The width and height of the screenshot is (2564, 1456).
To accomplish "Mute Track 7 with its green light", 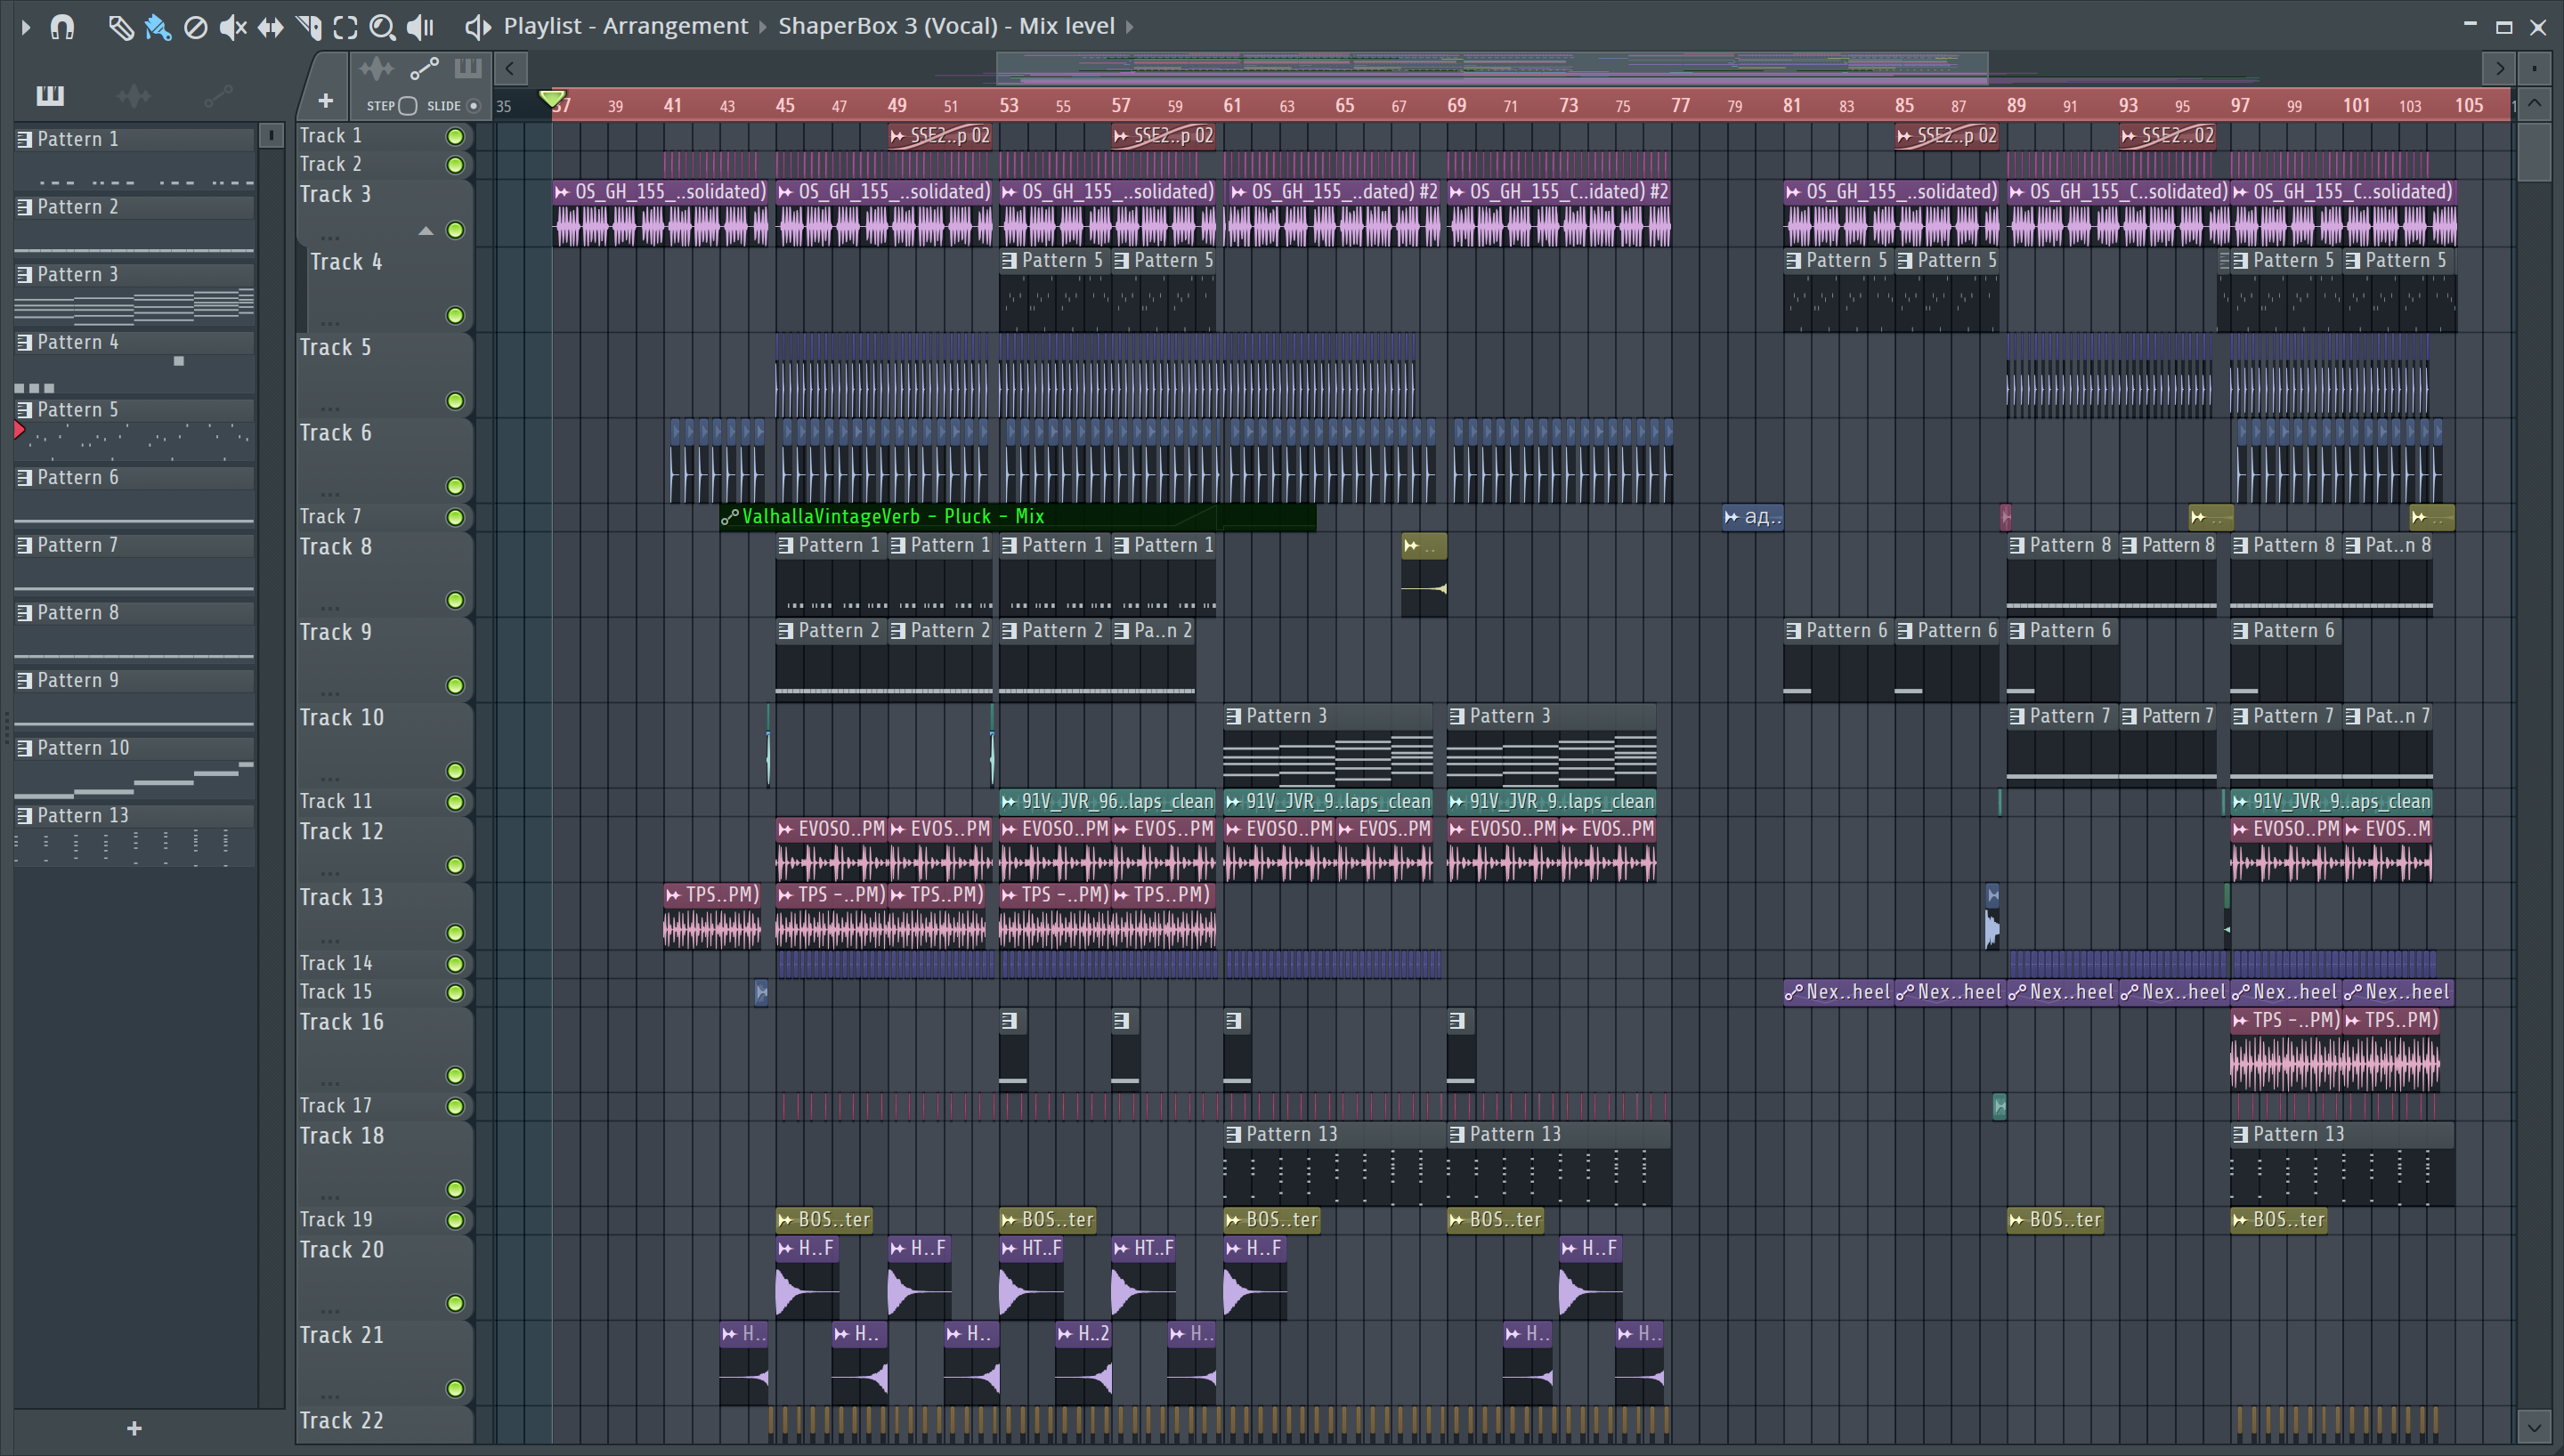I will (x=455, y=517).
